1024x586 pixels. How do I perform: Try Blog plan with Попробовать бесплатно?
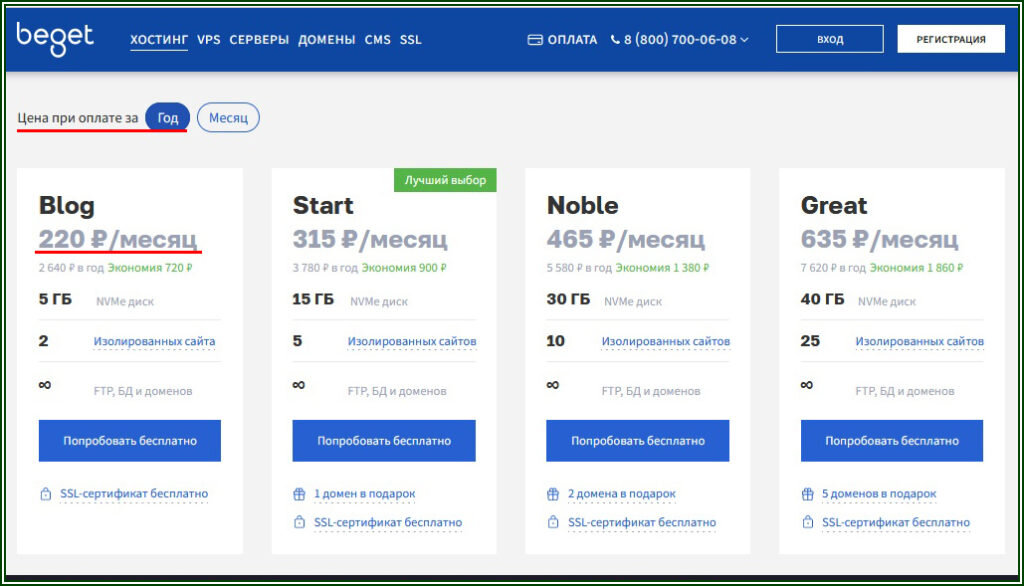[130, 441]
